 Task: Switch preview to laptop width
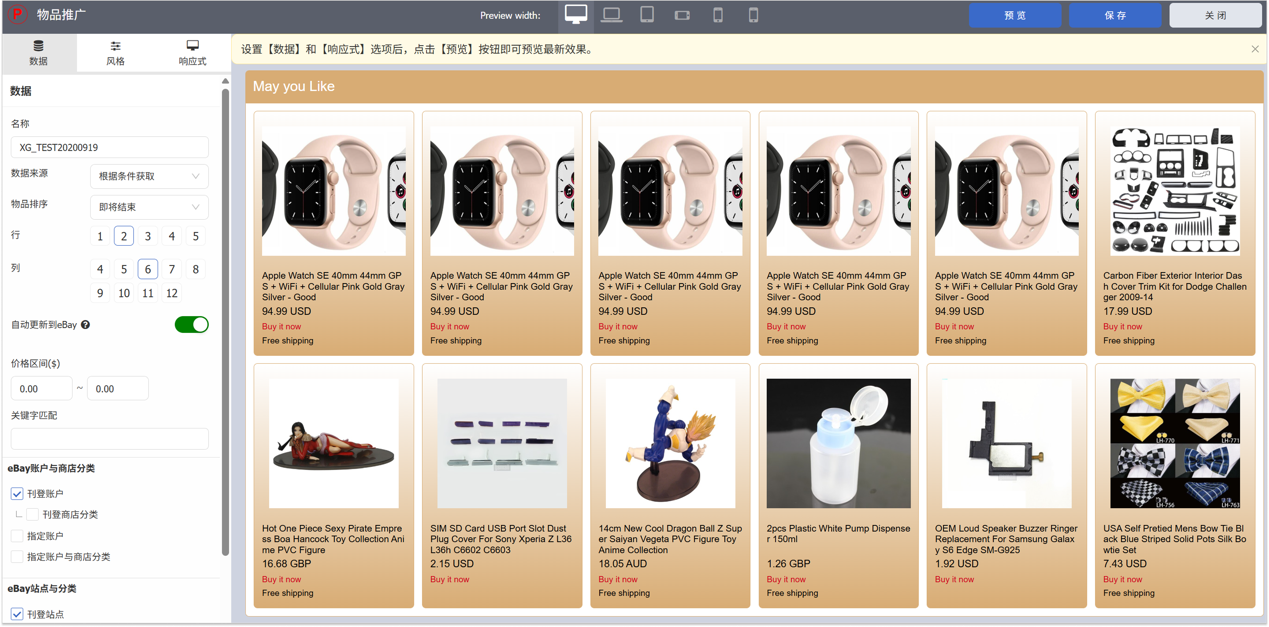click(x=611, y=15)
